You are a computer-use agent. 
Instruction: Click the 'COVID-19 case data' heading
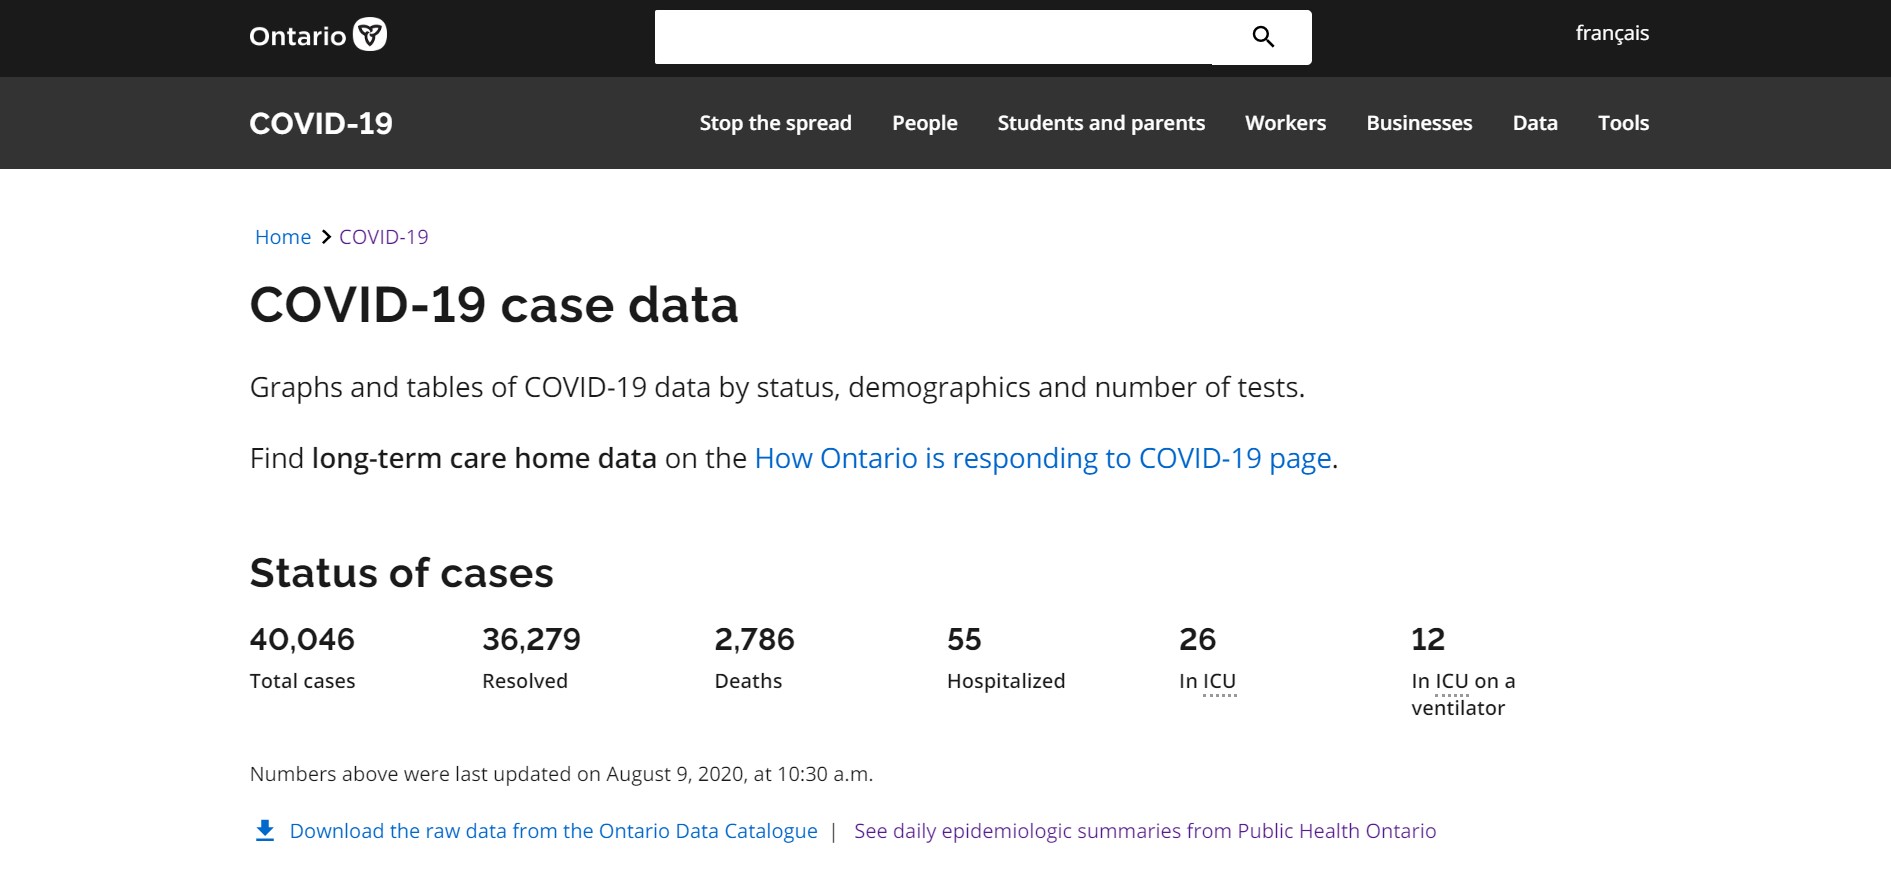494,305
